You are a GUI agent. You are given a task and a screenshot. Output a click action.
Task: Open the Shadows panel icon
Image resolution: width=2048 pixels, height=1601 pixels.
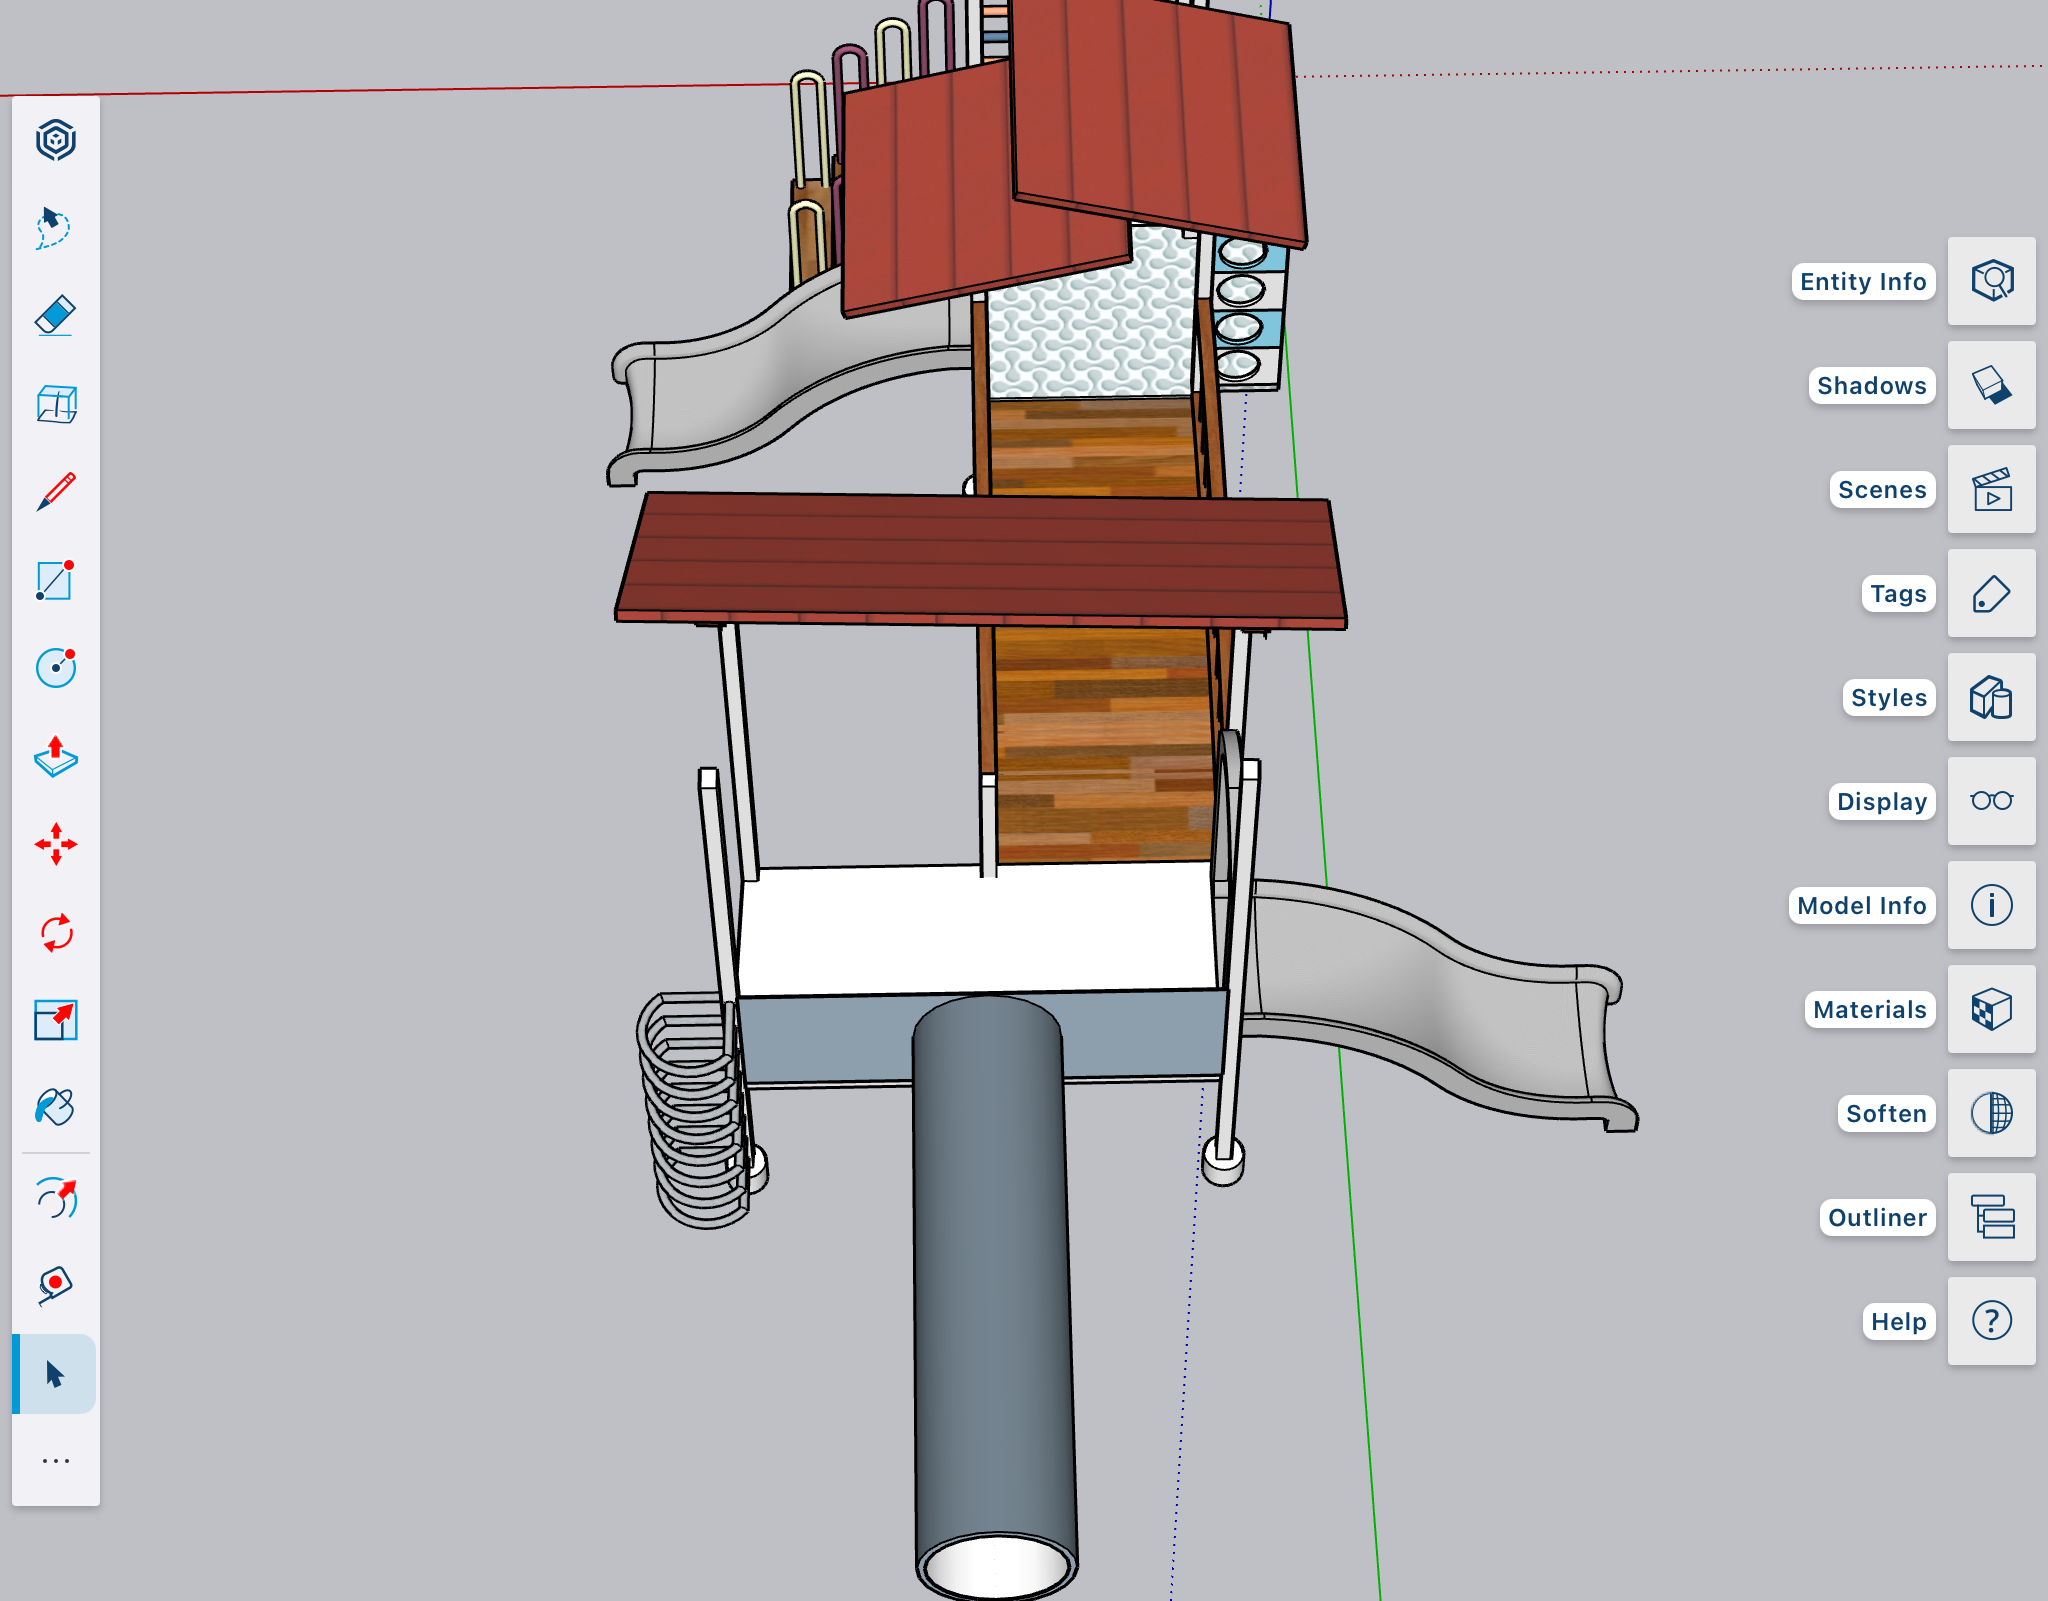click(x=1991, y=385)
